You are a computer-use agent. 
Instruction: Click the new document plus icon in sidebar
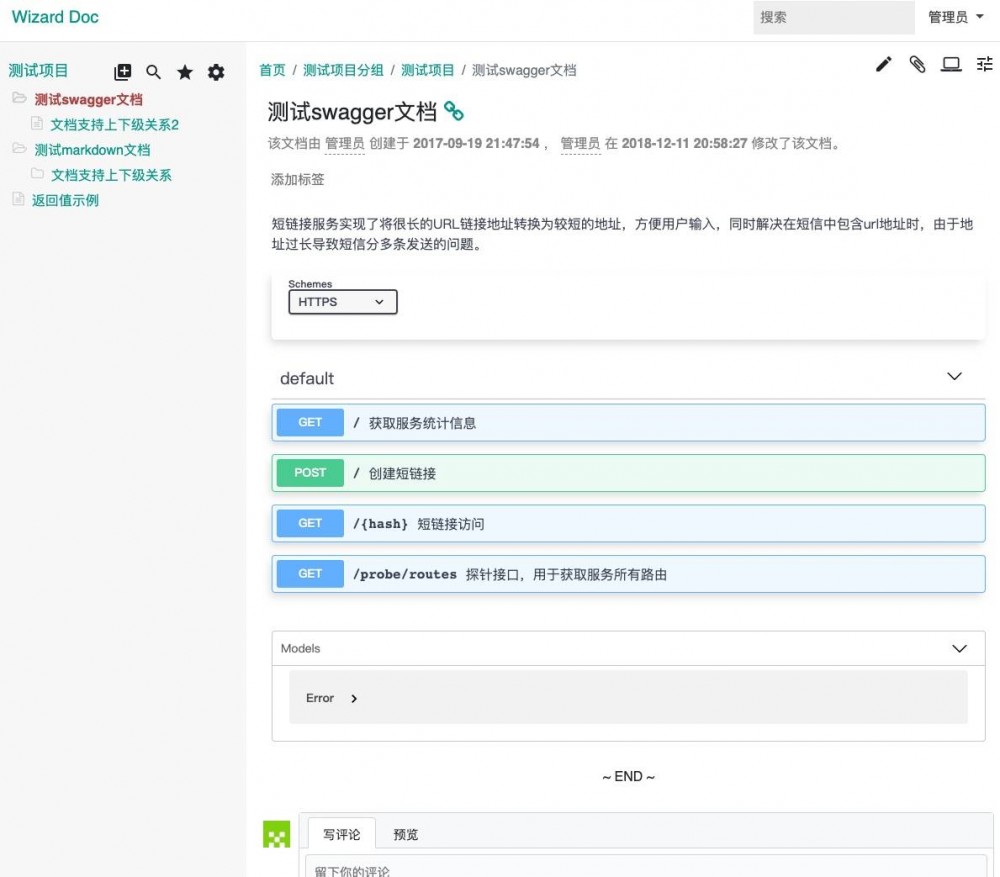pos(122,72)
